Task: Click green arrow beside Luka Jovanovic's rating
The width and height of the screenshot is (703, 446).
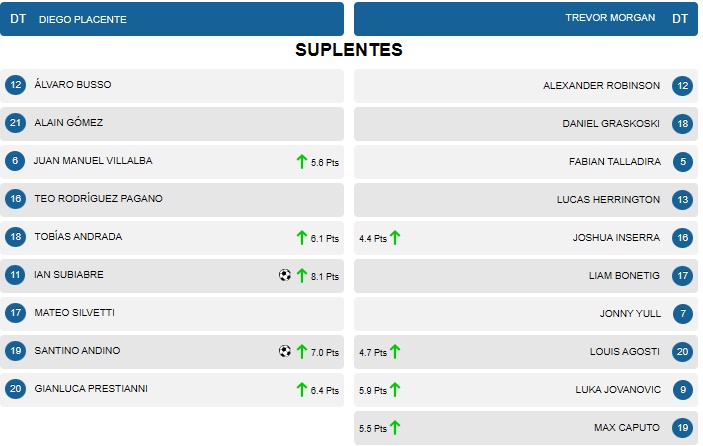Action: coord(395,389)
